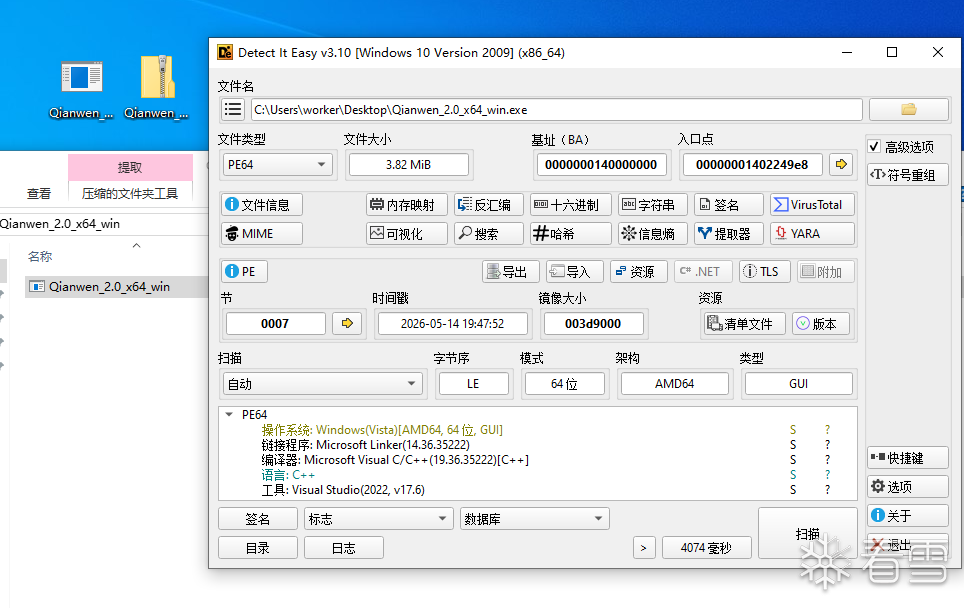Open 可视化 visualization

[x=407, y=234]
